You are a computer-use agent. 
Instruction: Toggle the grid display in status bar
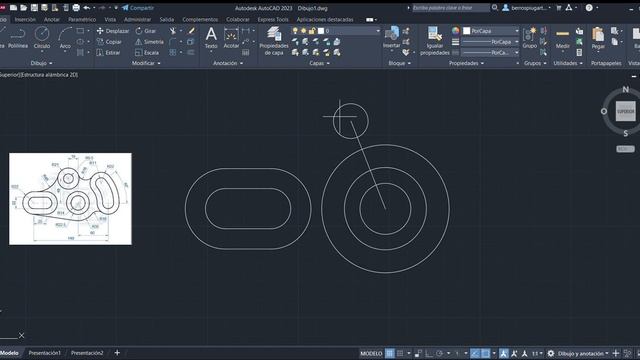point(390,353)
